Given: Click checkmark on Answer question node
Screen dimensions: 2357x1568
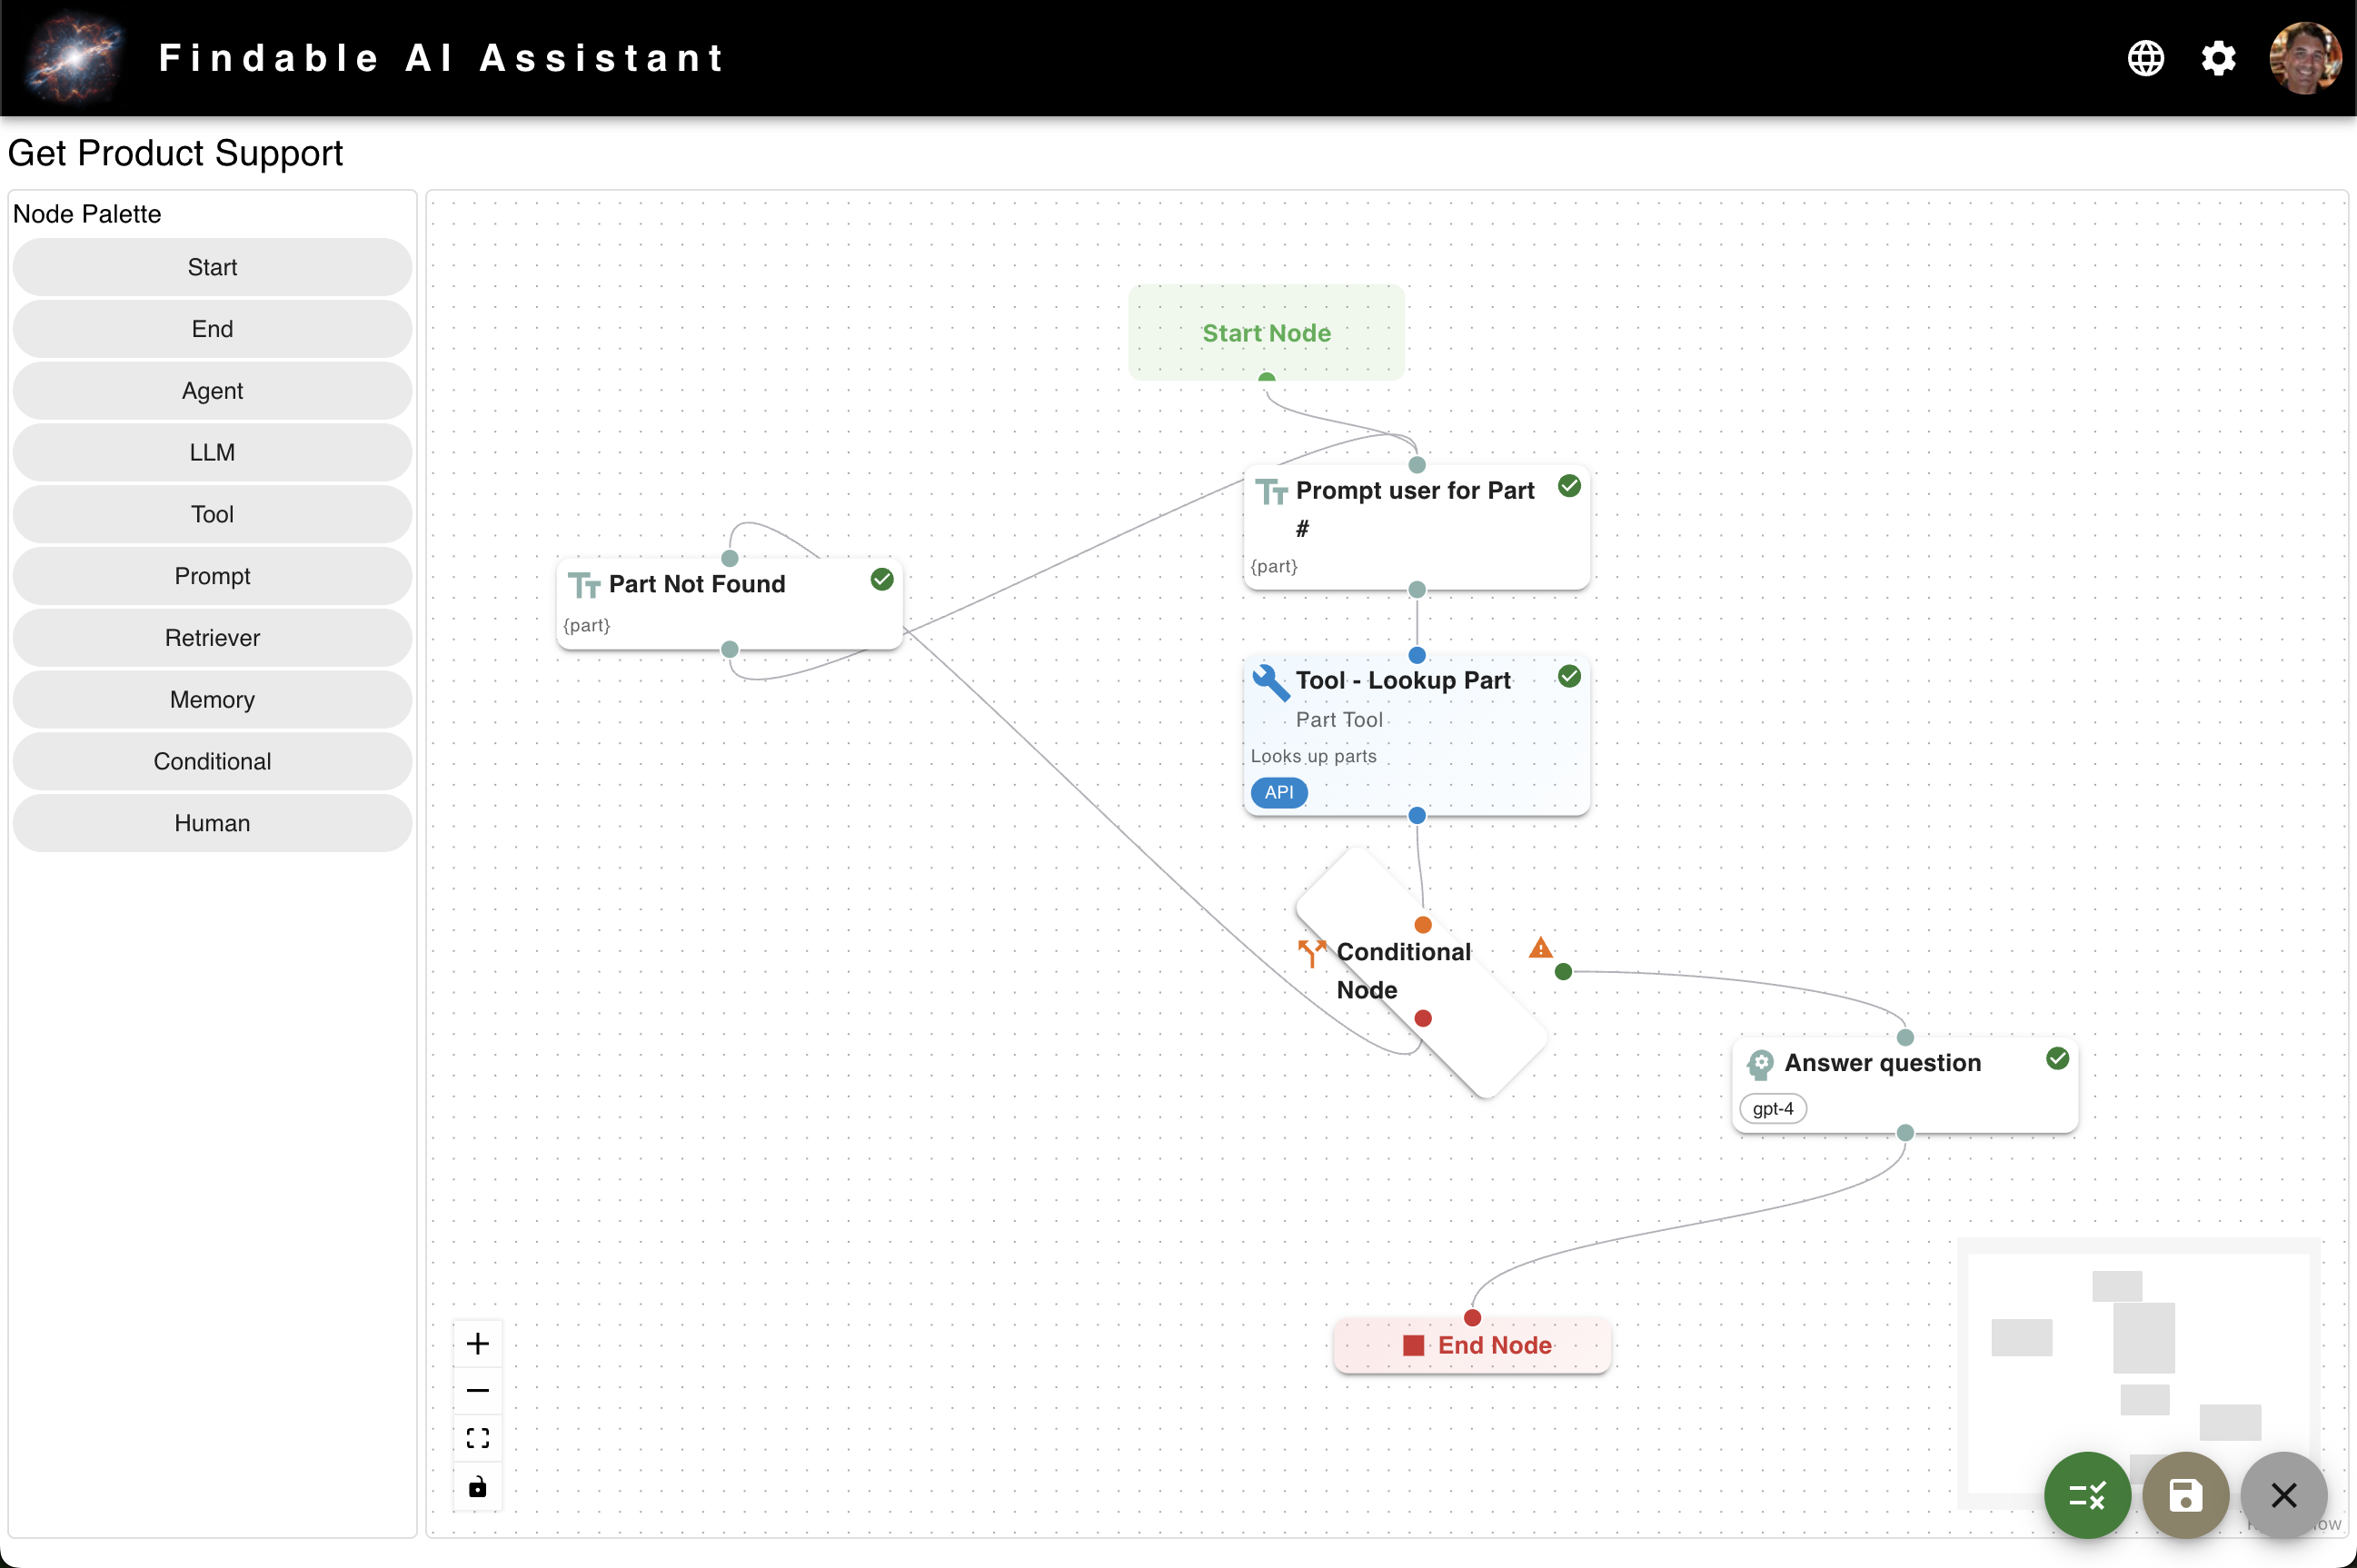Looking at the screenshot, I should click(2057, 1059).
